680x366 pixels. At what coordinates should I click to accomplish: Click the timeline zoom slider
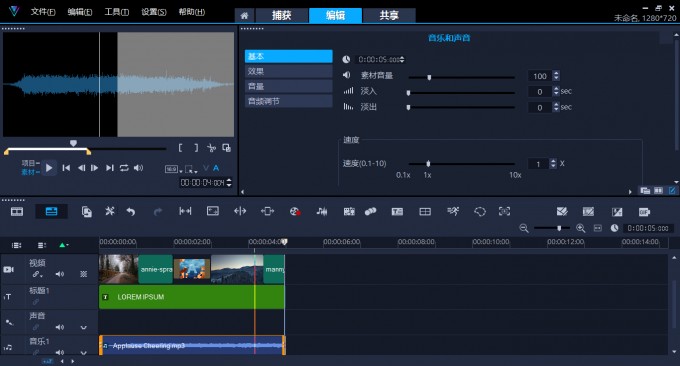[x=552, y=228]
